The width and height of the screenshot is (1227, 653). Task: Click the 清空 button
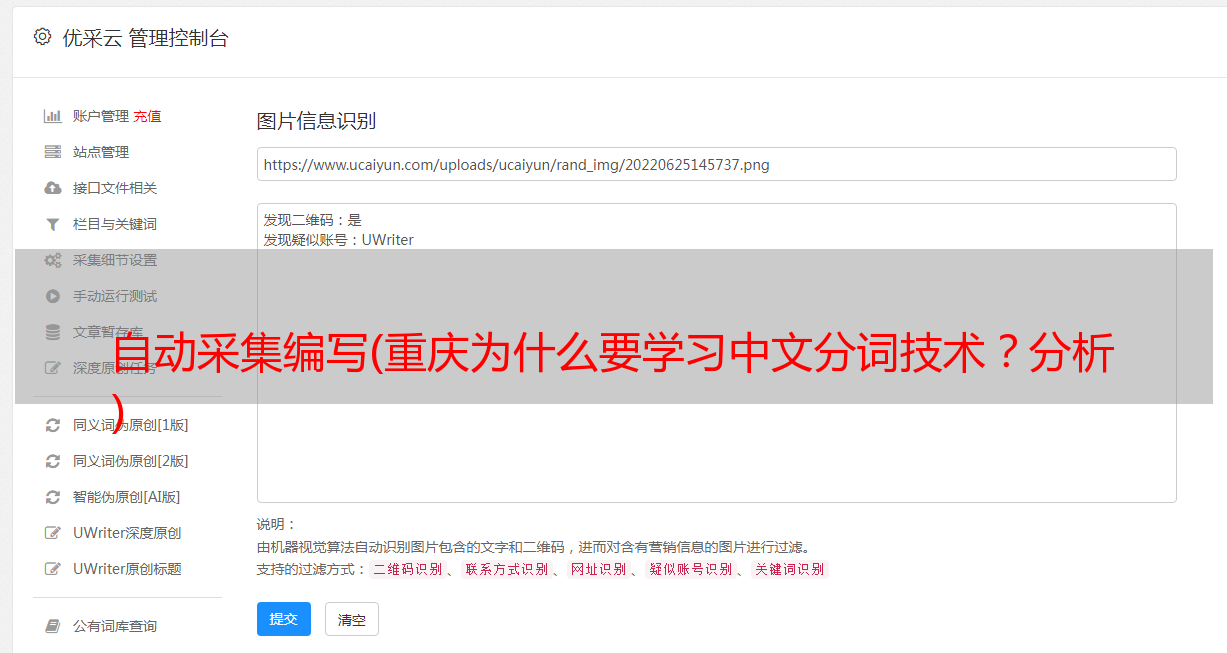coord(352,619)
